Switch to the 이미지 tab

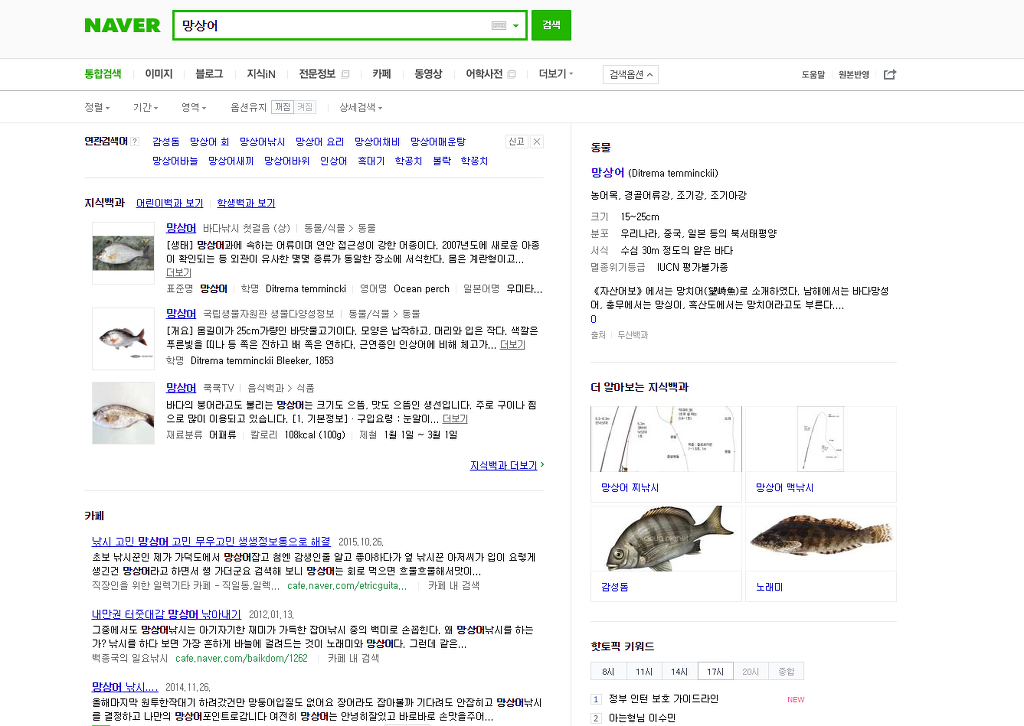159,74
